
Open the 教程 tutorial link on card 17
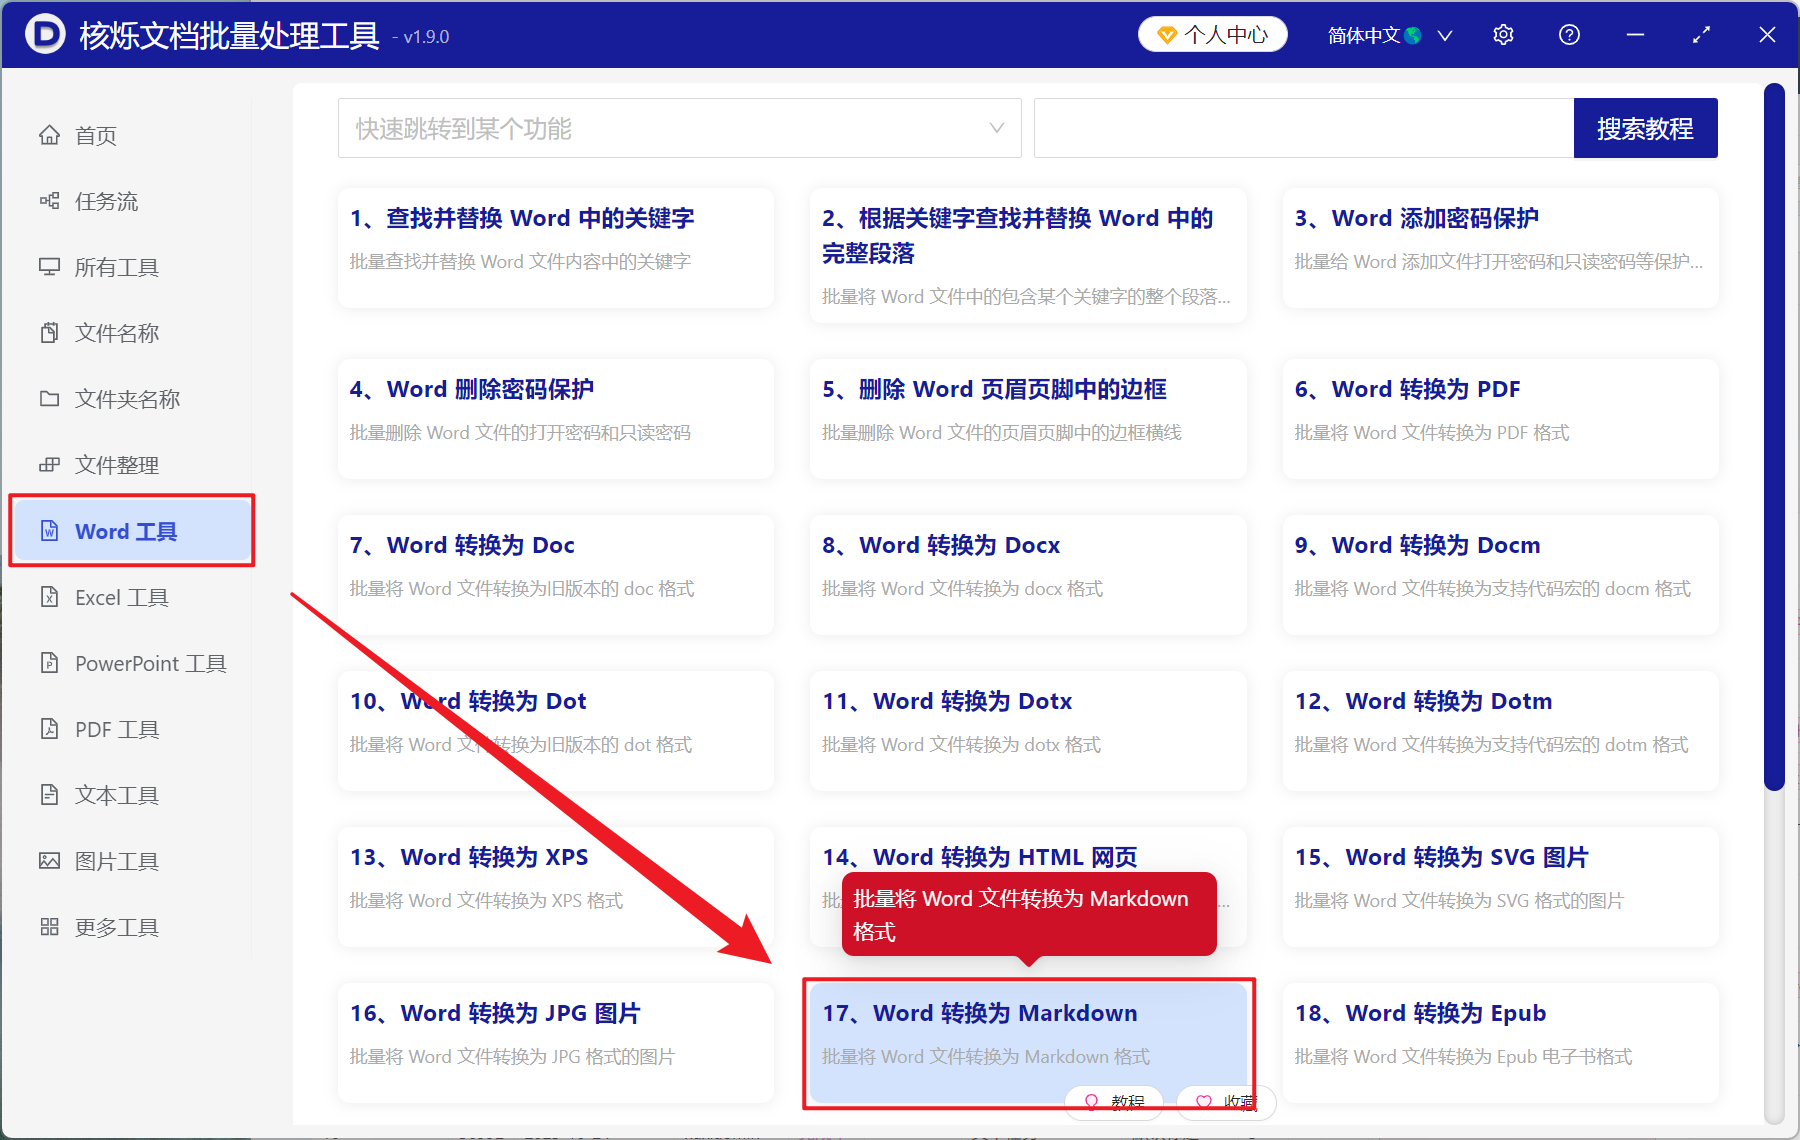click(1113, 1102)
